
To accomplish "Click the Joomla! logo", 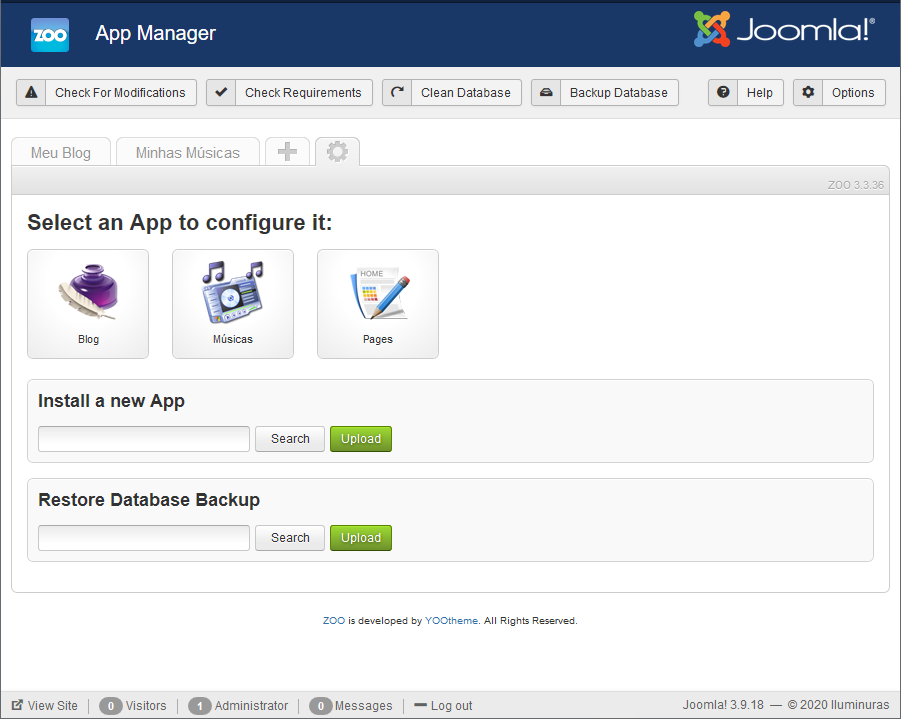I will click(785, 30).
